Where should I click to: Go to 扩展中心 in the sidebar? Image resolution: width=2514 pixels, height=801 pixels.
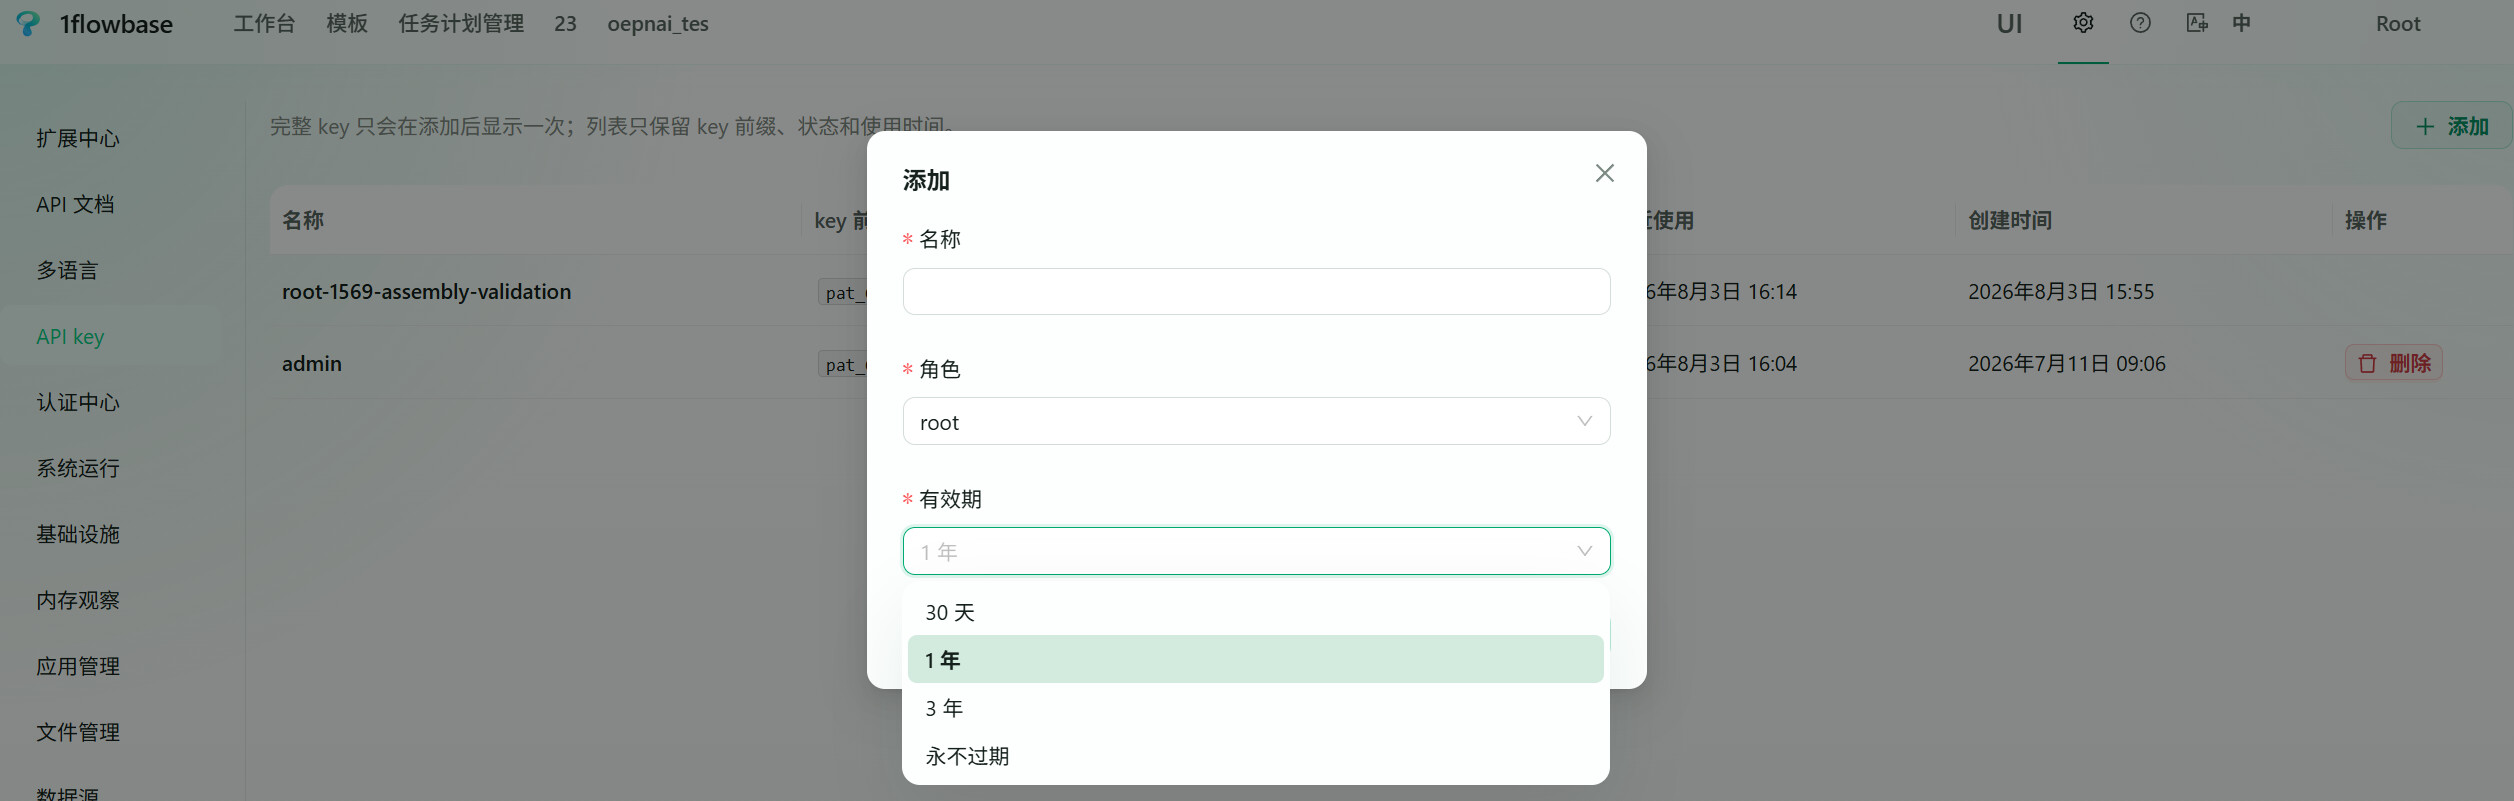(x=78, y=138)
